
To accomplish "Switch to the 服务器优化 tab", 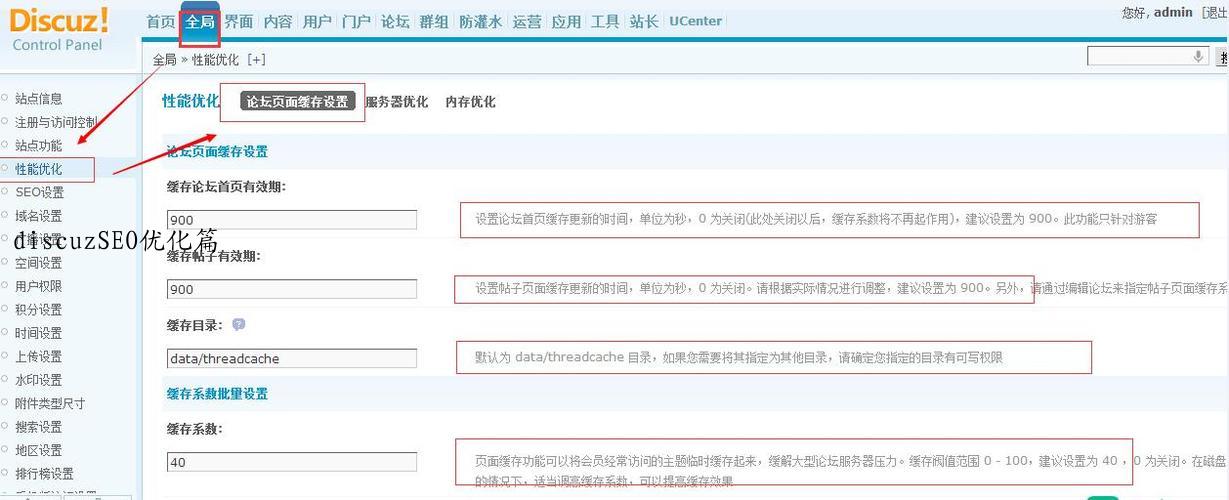I will 397,102.
